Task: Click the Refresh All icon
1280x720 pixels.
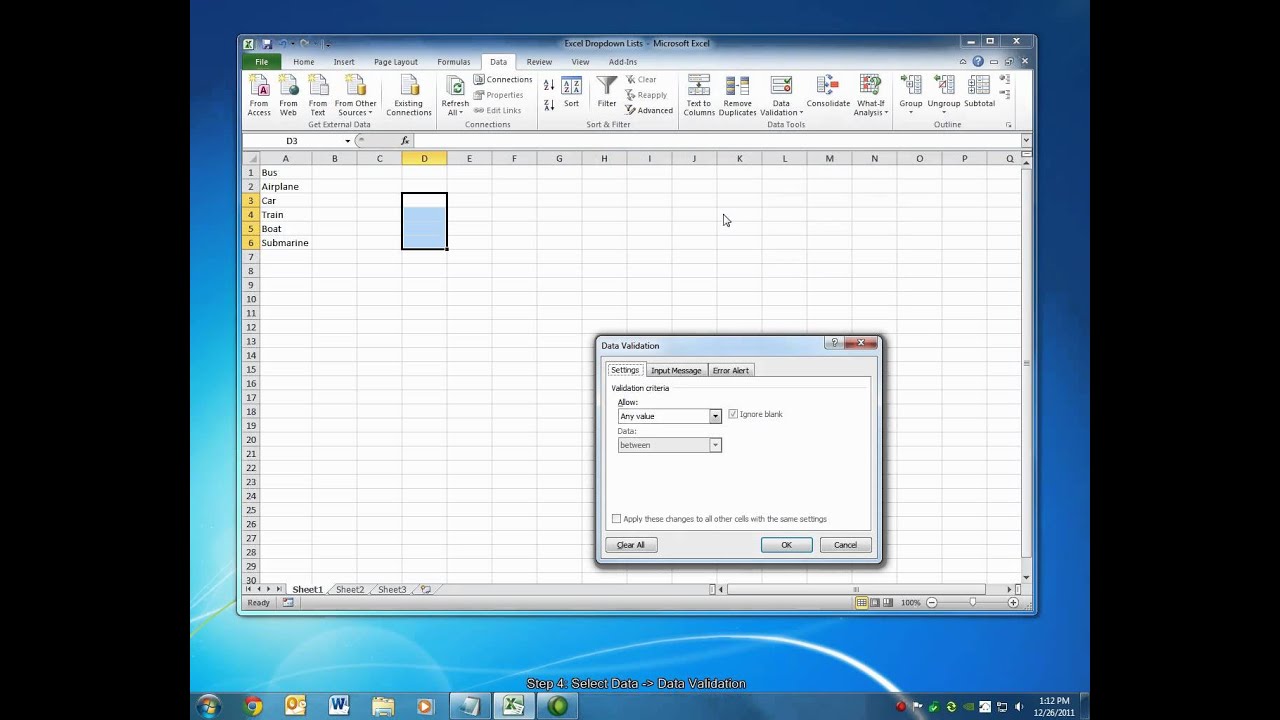Action: 455,96
